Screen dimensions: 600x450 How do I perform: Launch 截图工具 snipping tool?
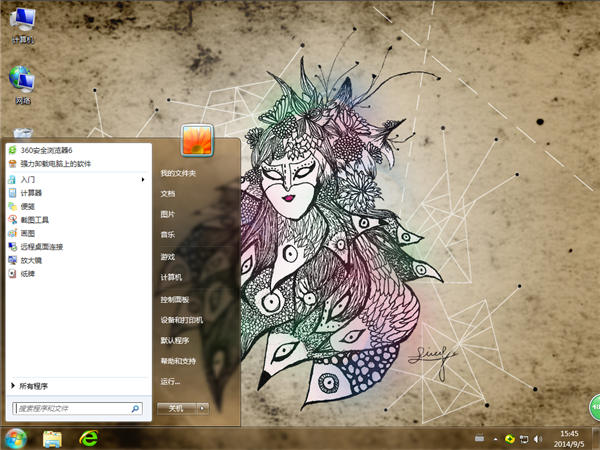click(35, 219)
